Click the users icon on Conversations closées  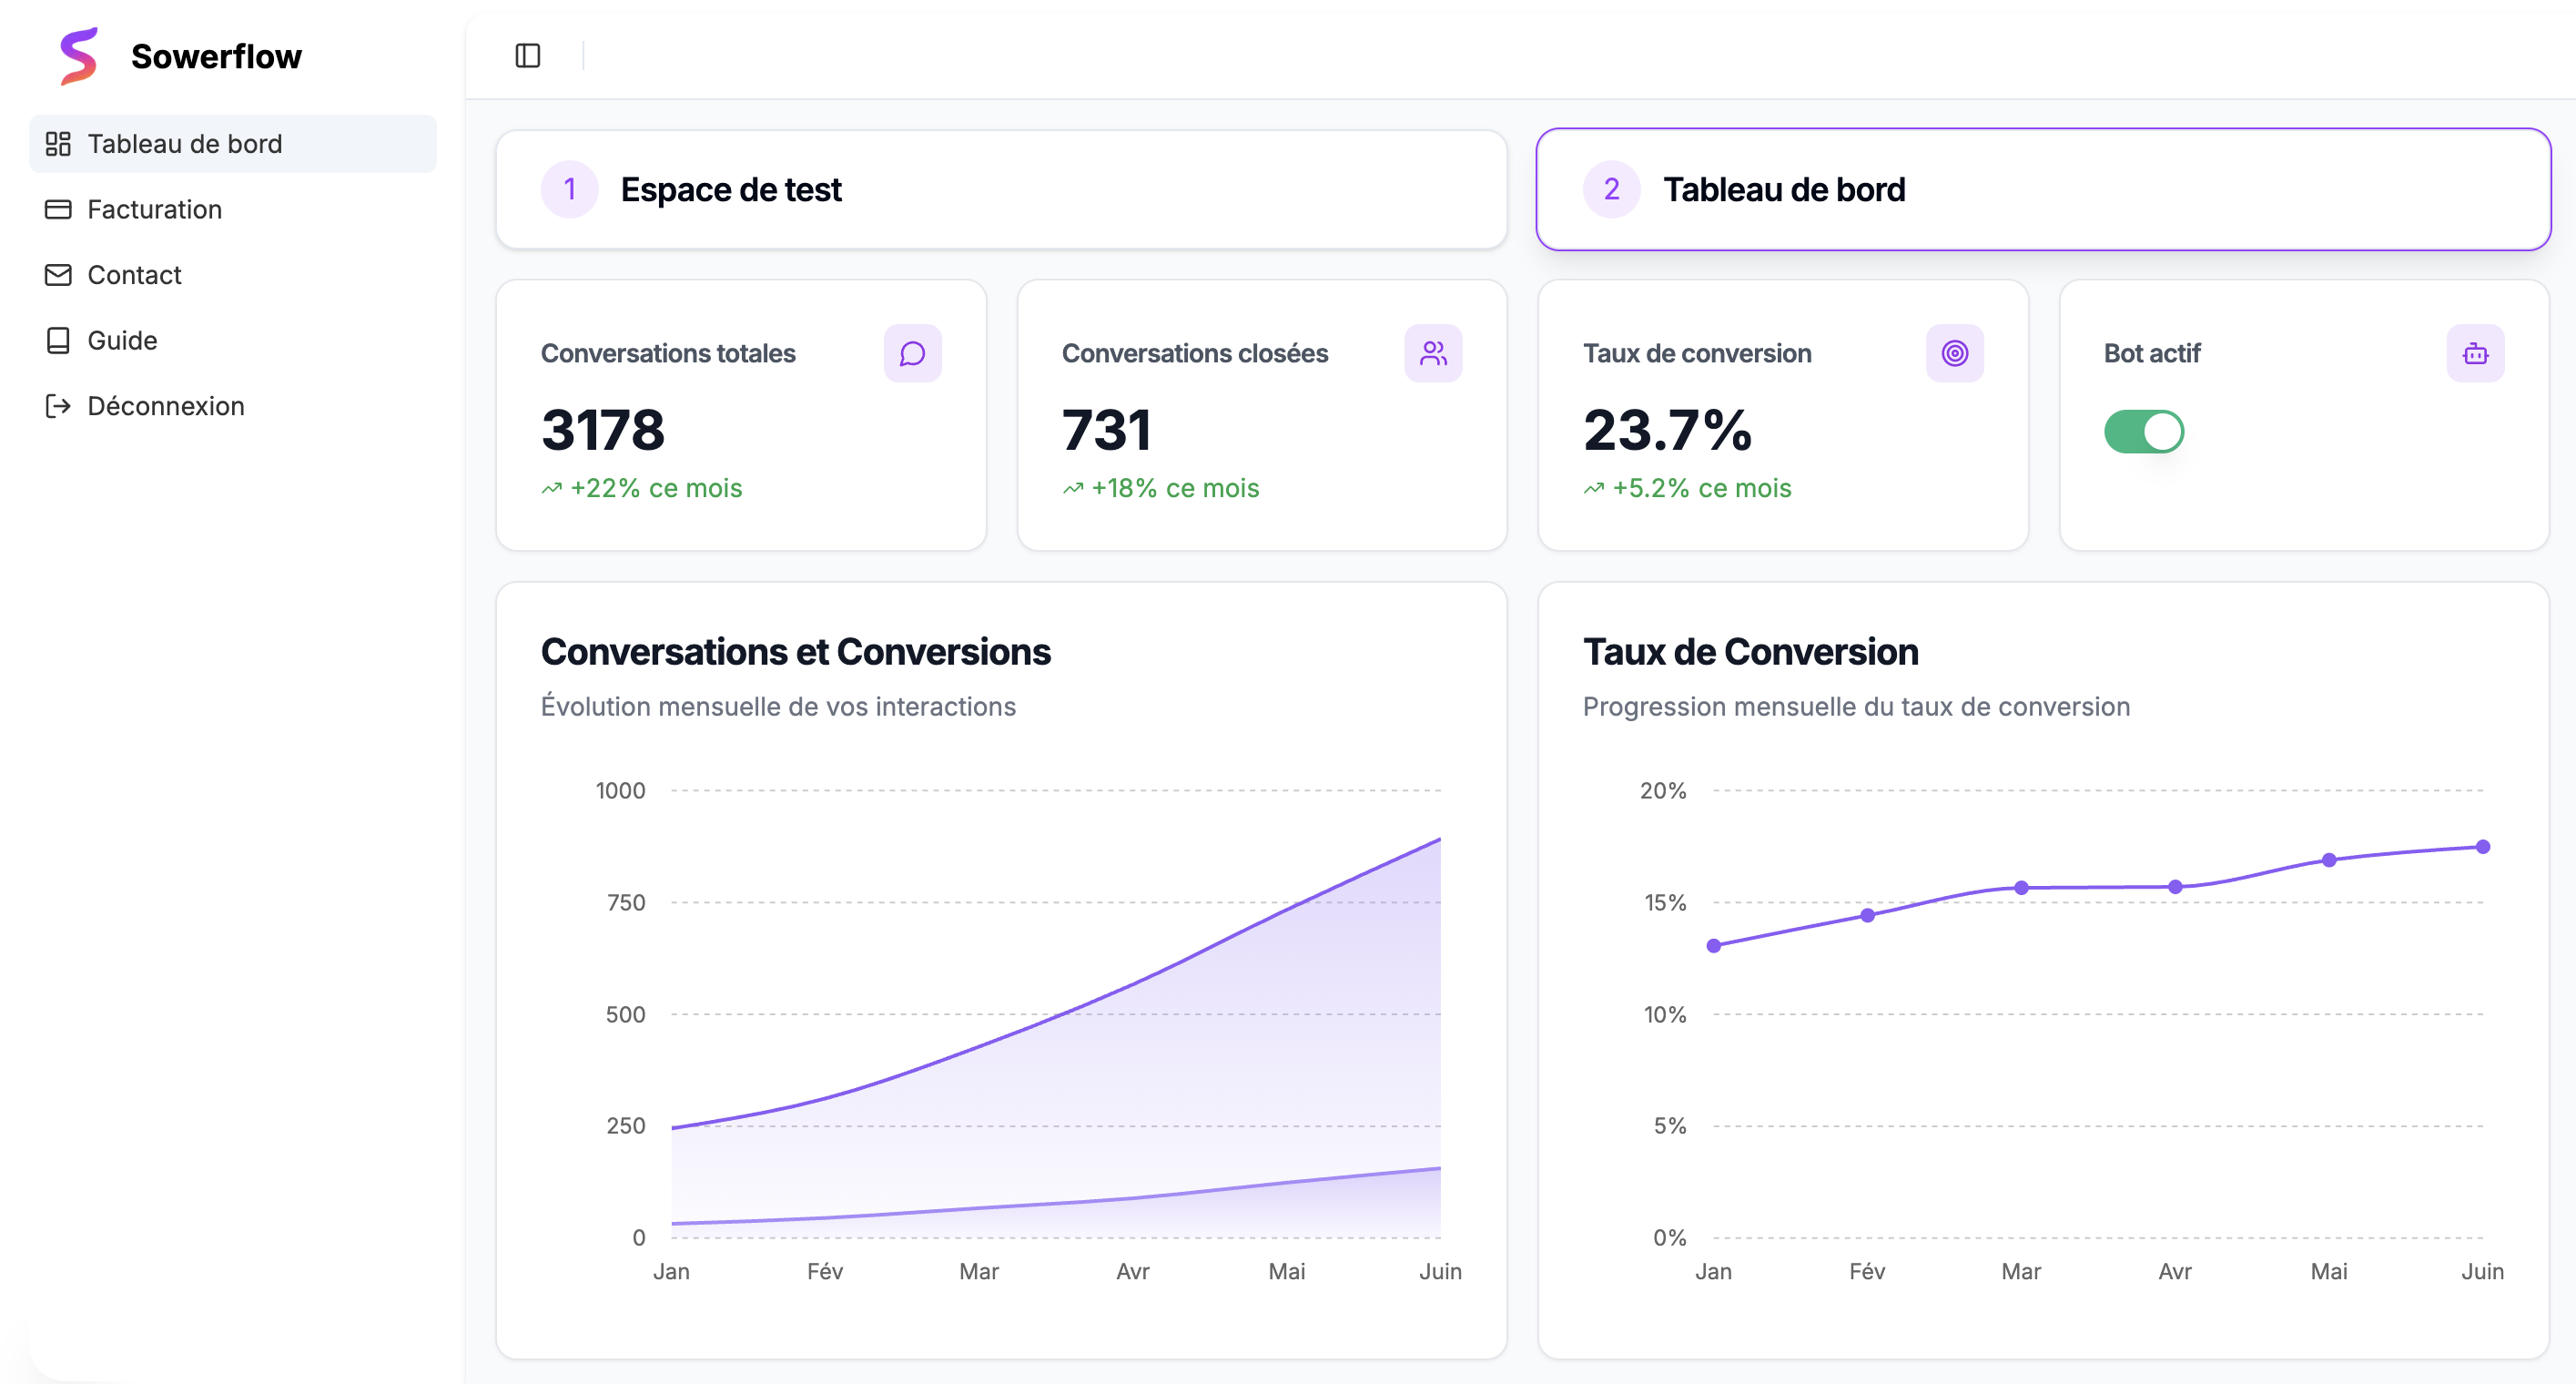click(x=1433, y=352)
